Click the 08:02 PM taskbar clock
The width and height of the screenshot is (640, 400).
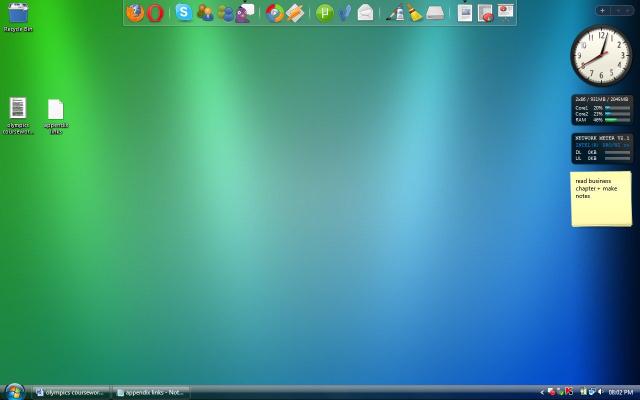(621, 392)
